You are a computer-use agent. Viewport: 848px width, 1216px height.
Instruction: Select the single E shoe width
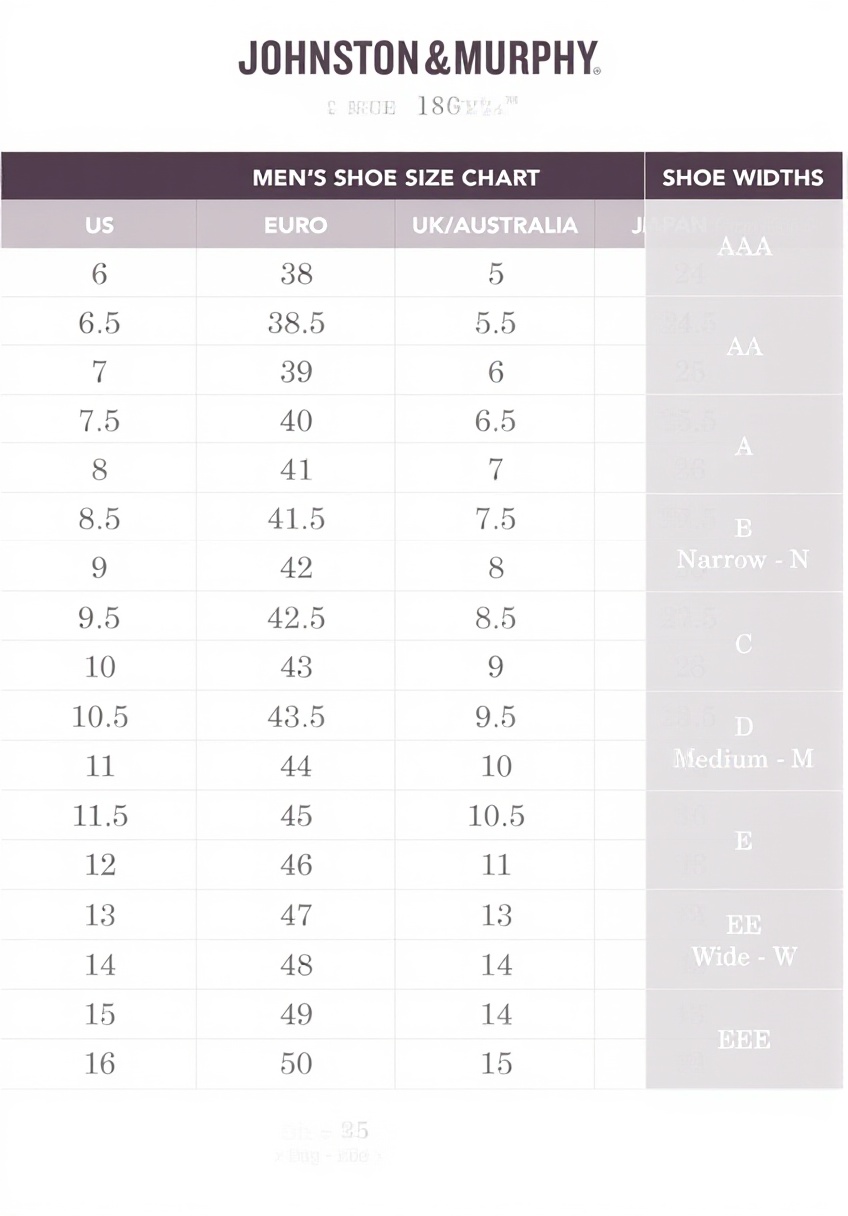tap(744, 841)
